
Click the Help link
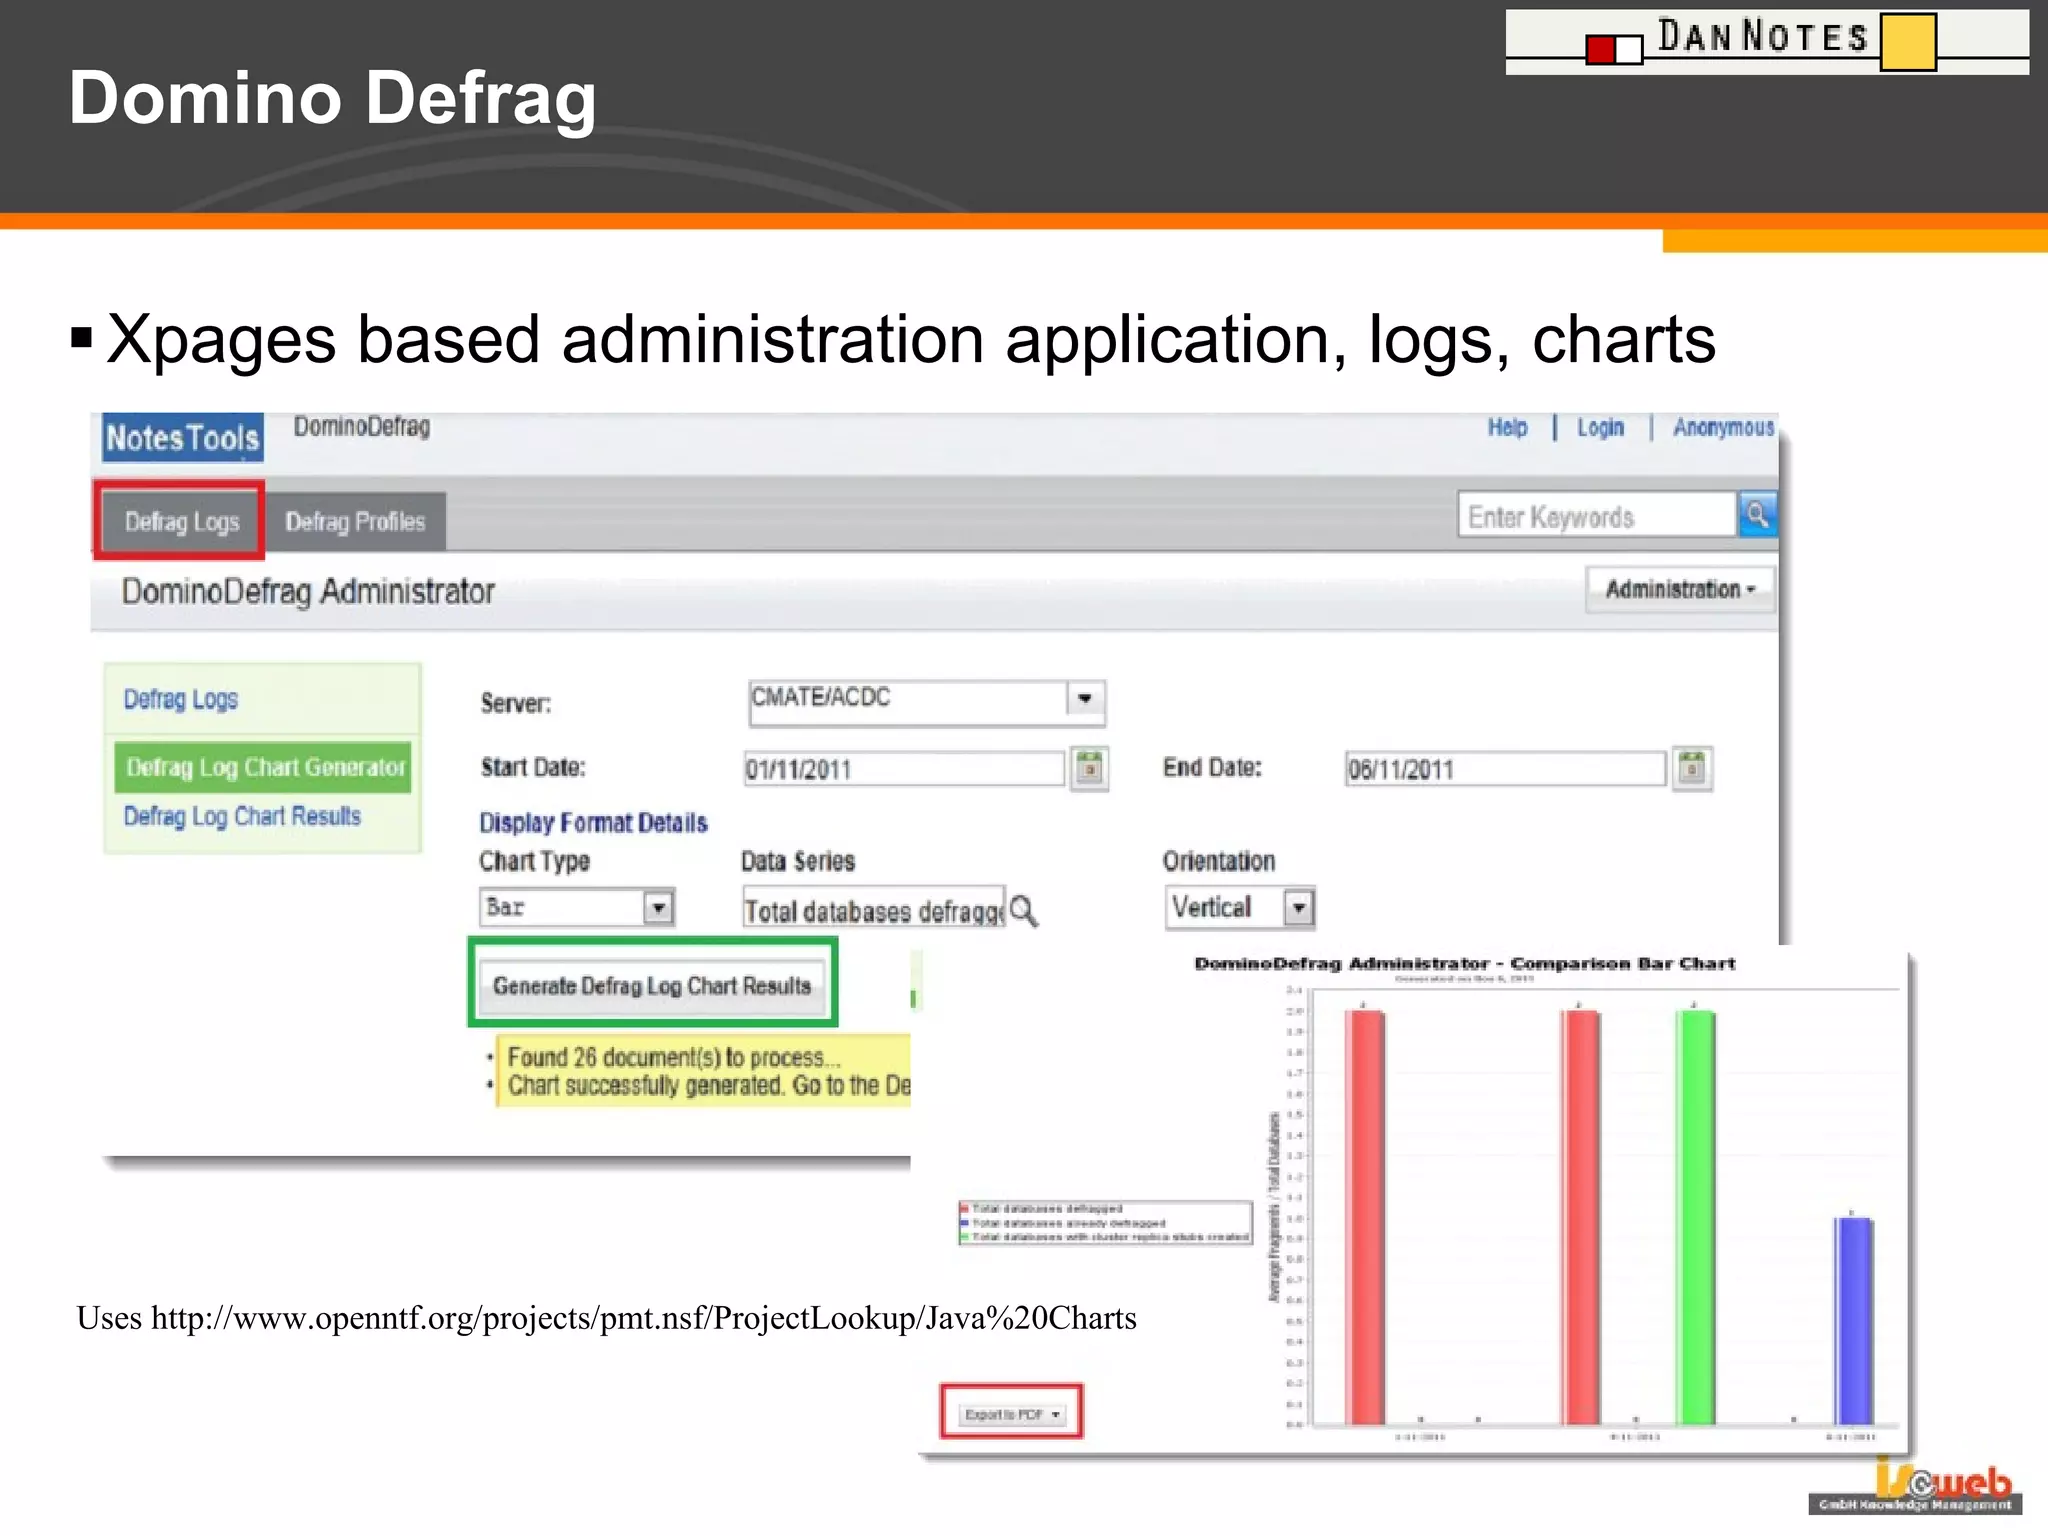point(1507,428)
